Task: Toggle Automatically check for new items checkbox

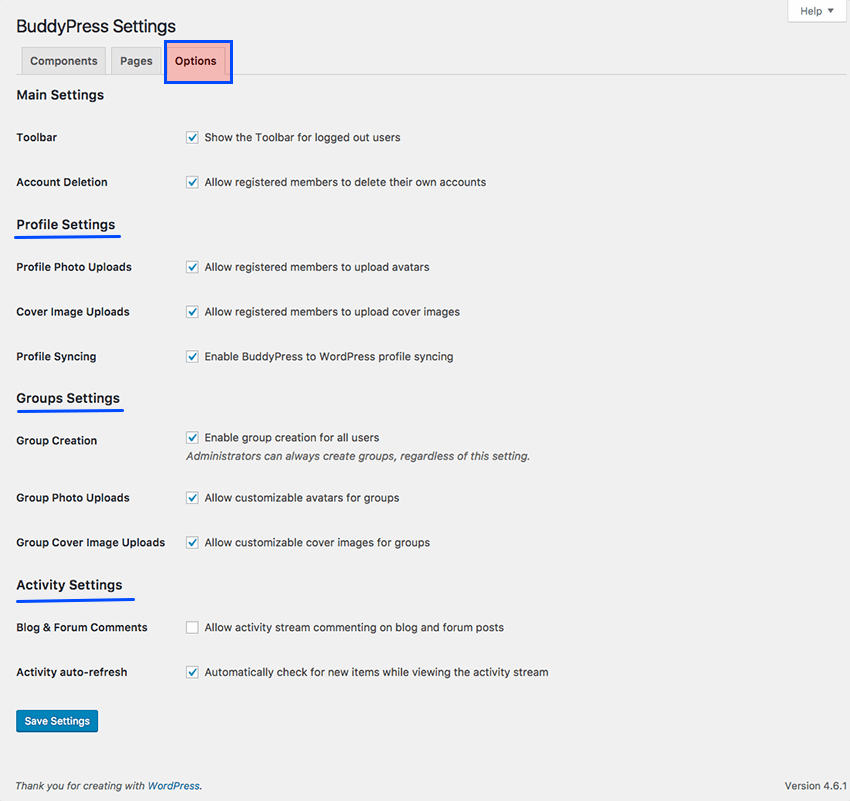Action: coord(192,672)
